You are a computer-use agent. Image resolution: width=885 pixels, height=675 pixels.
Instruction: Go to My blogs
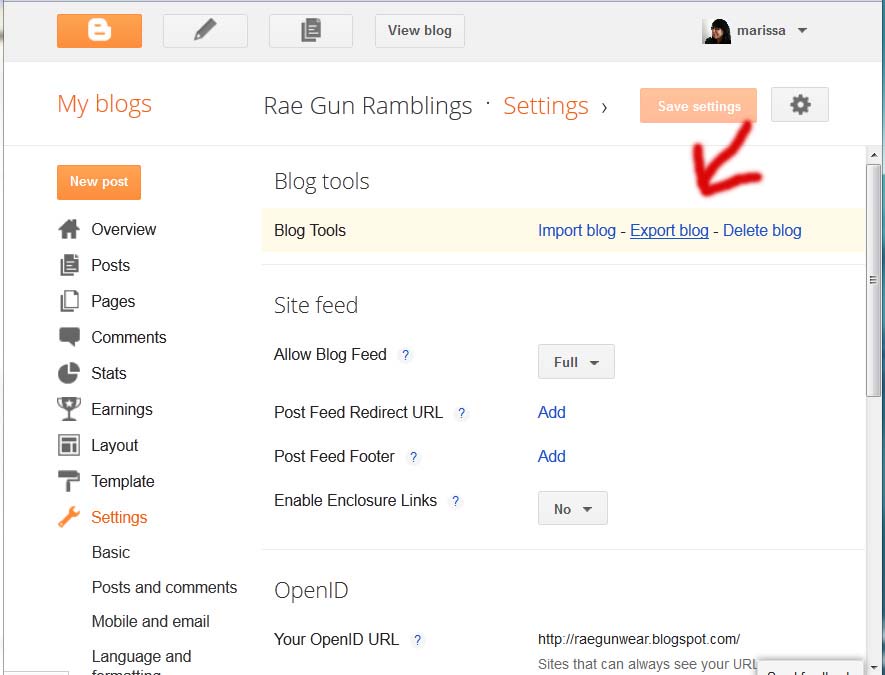click(x=104, y=104)
